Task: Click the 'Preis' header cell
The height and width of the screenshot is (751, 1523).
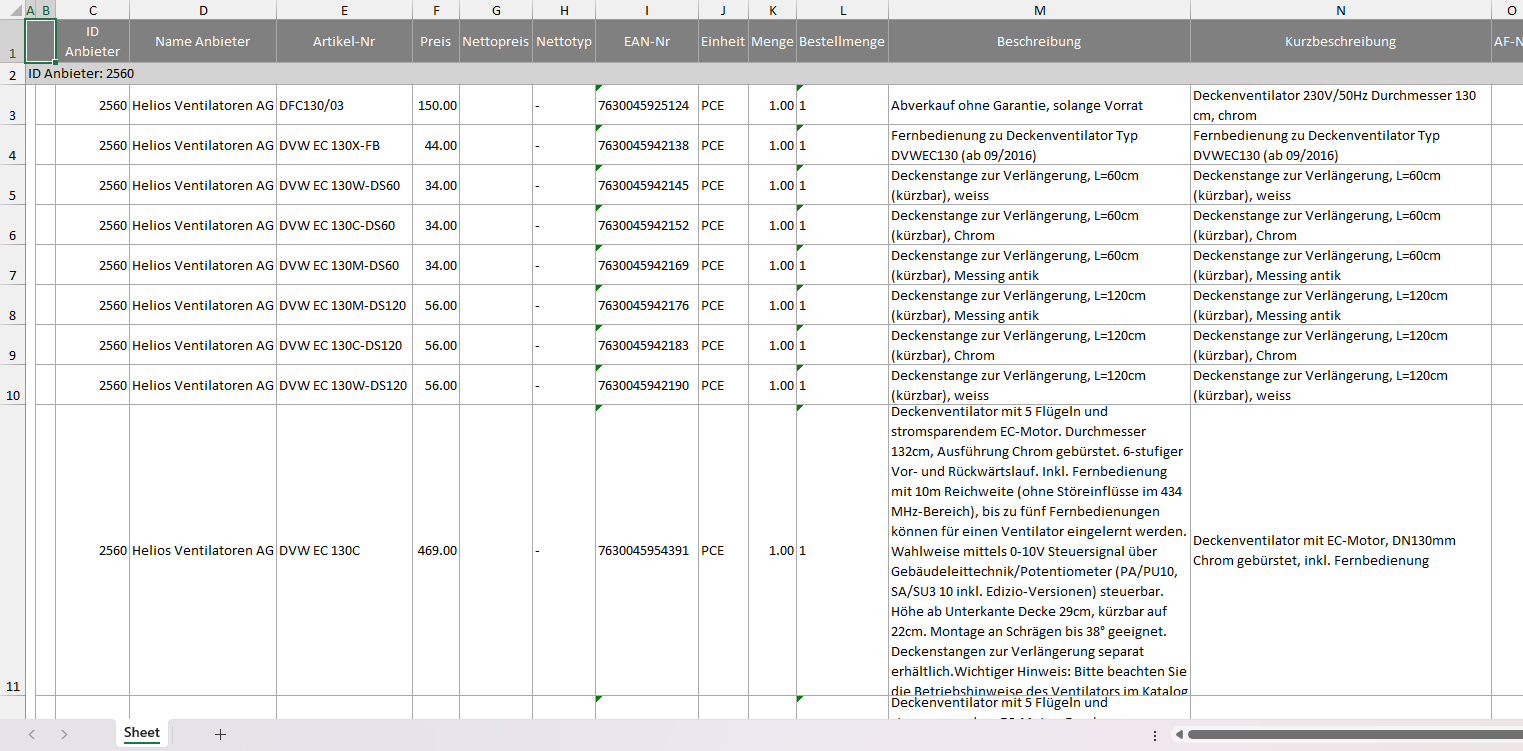Action: 436,41
